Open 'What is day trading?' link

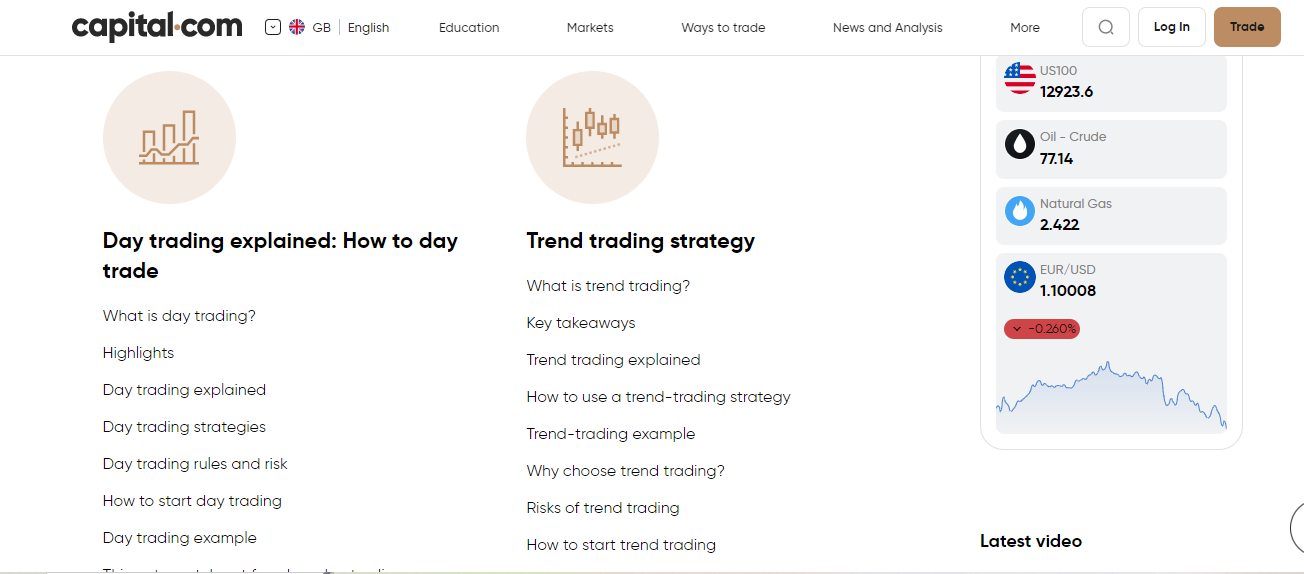pos(179,316)
